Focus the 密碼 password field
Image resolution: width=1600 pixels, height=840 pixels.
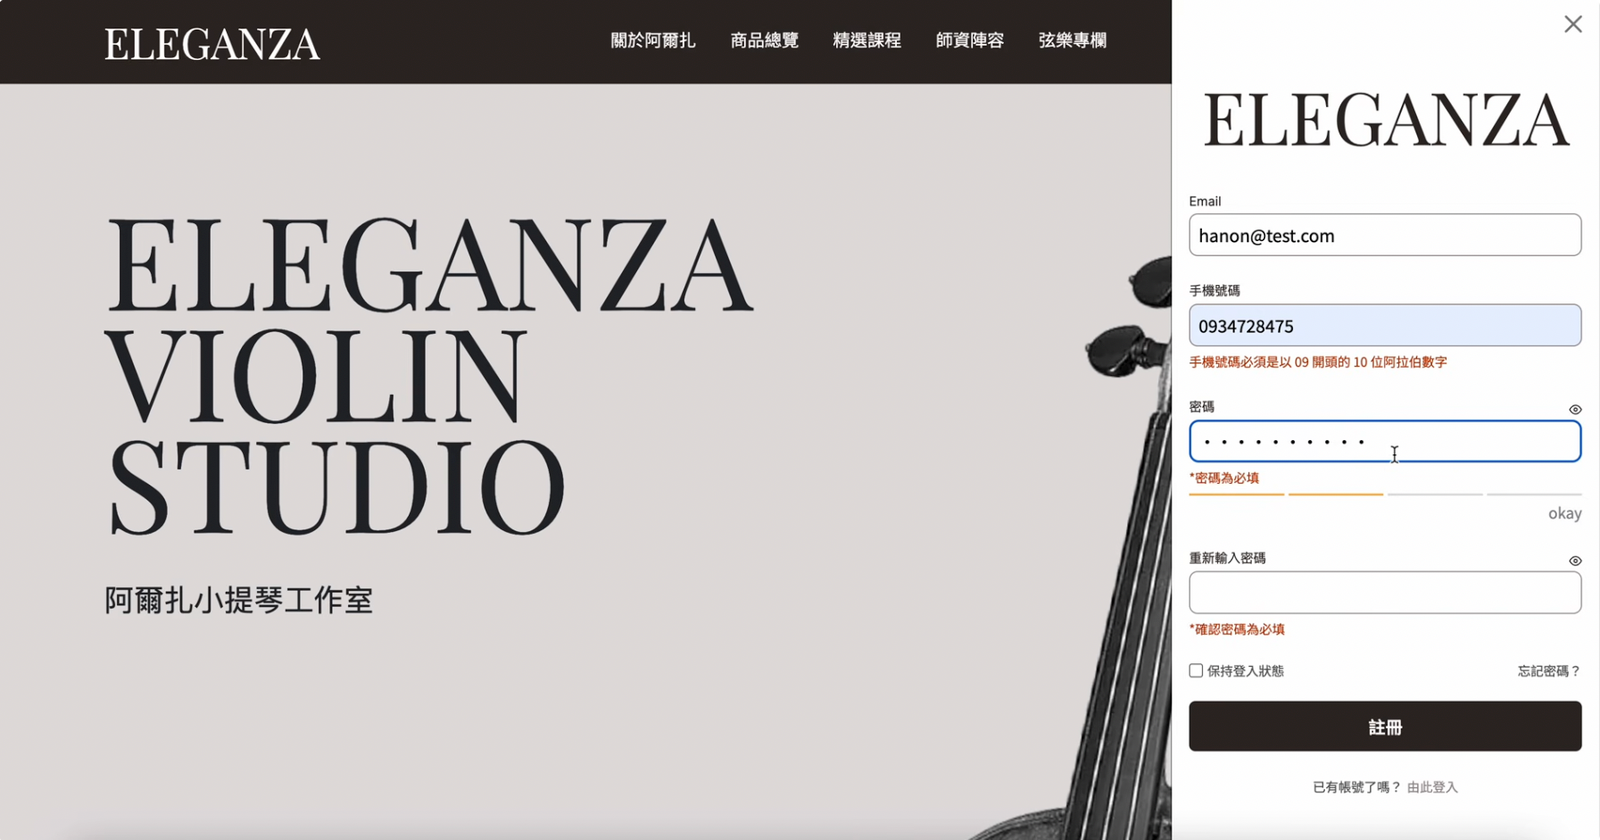pos(1385,441)
